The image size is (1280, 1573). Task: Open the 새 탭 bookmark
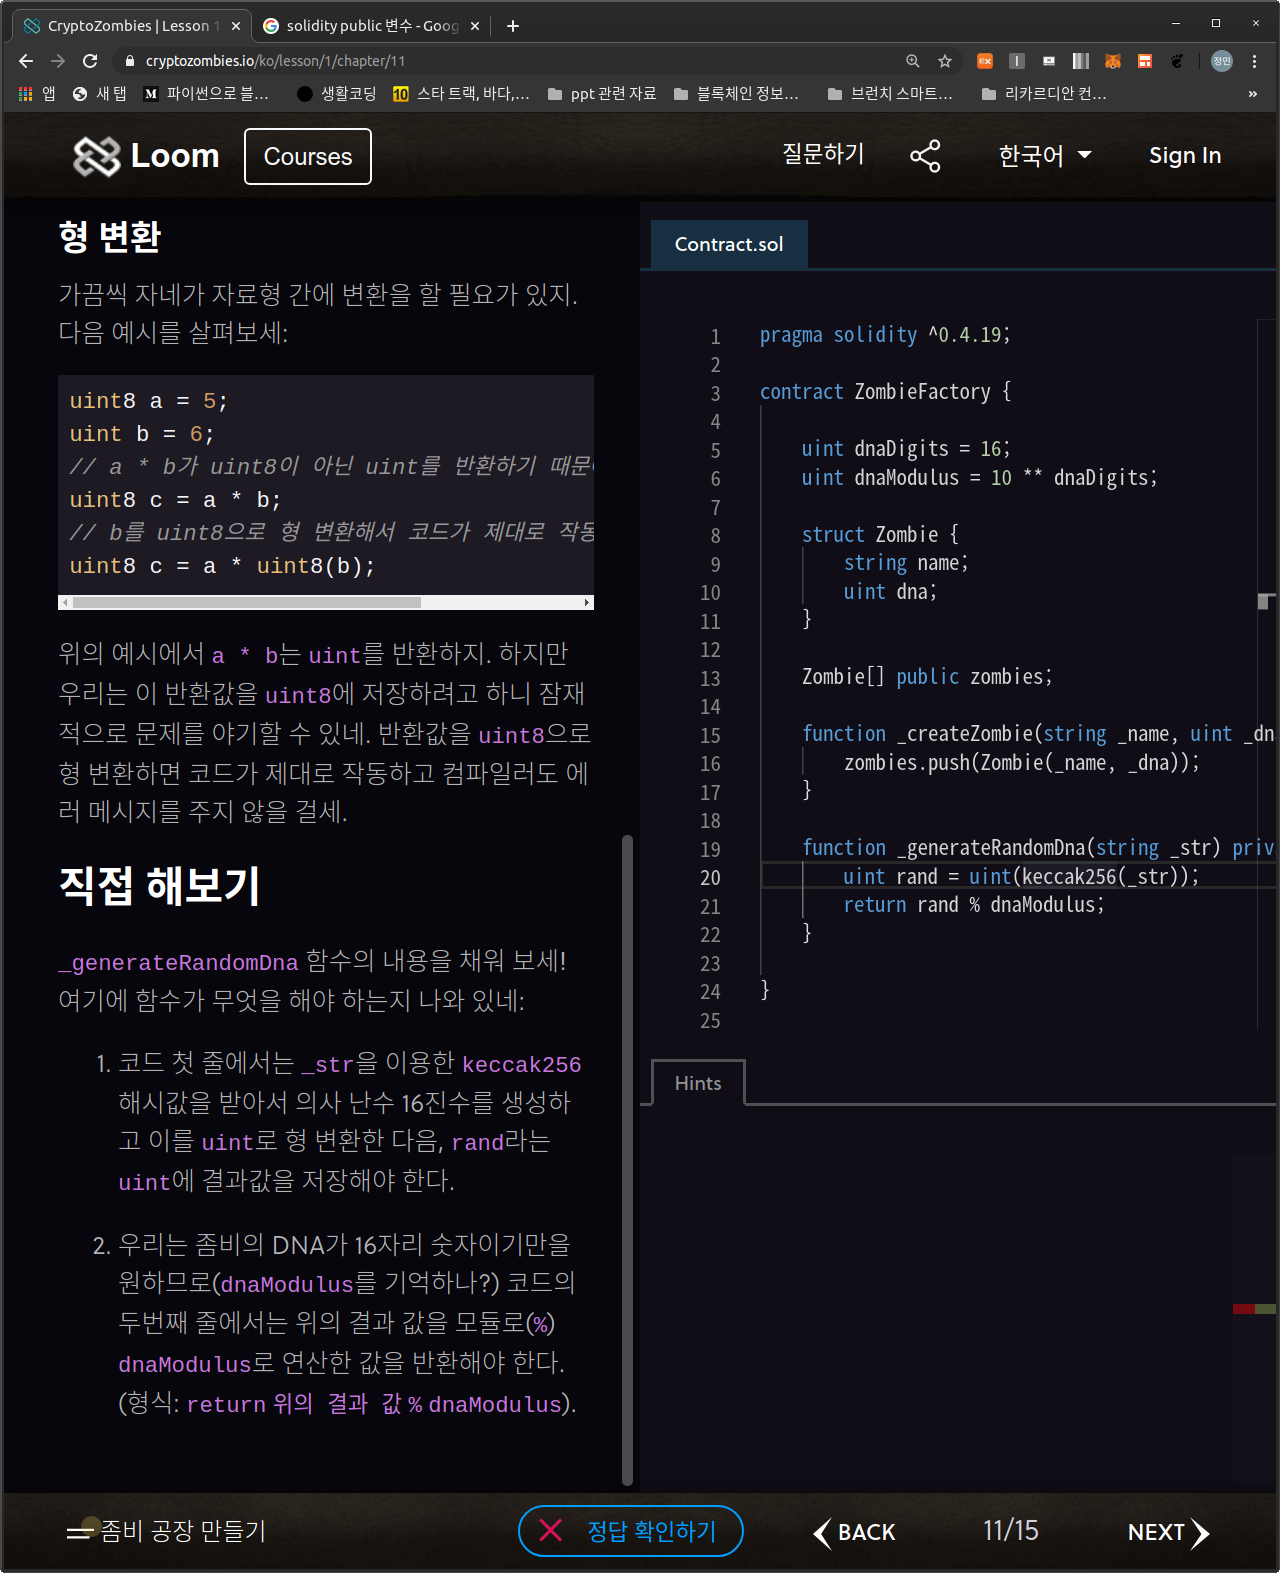pyautogui.click(x=100, y=94)
